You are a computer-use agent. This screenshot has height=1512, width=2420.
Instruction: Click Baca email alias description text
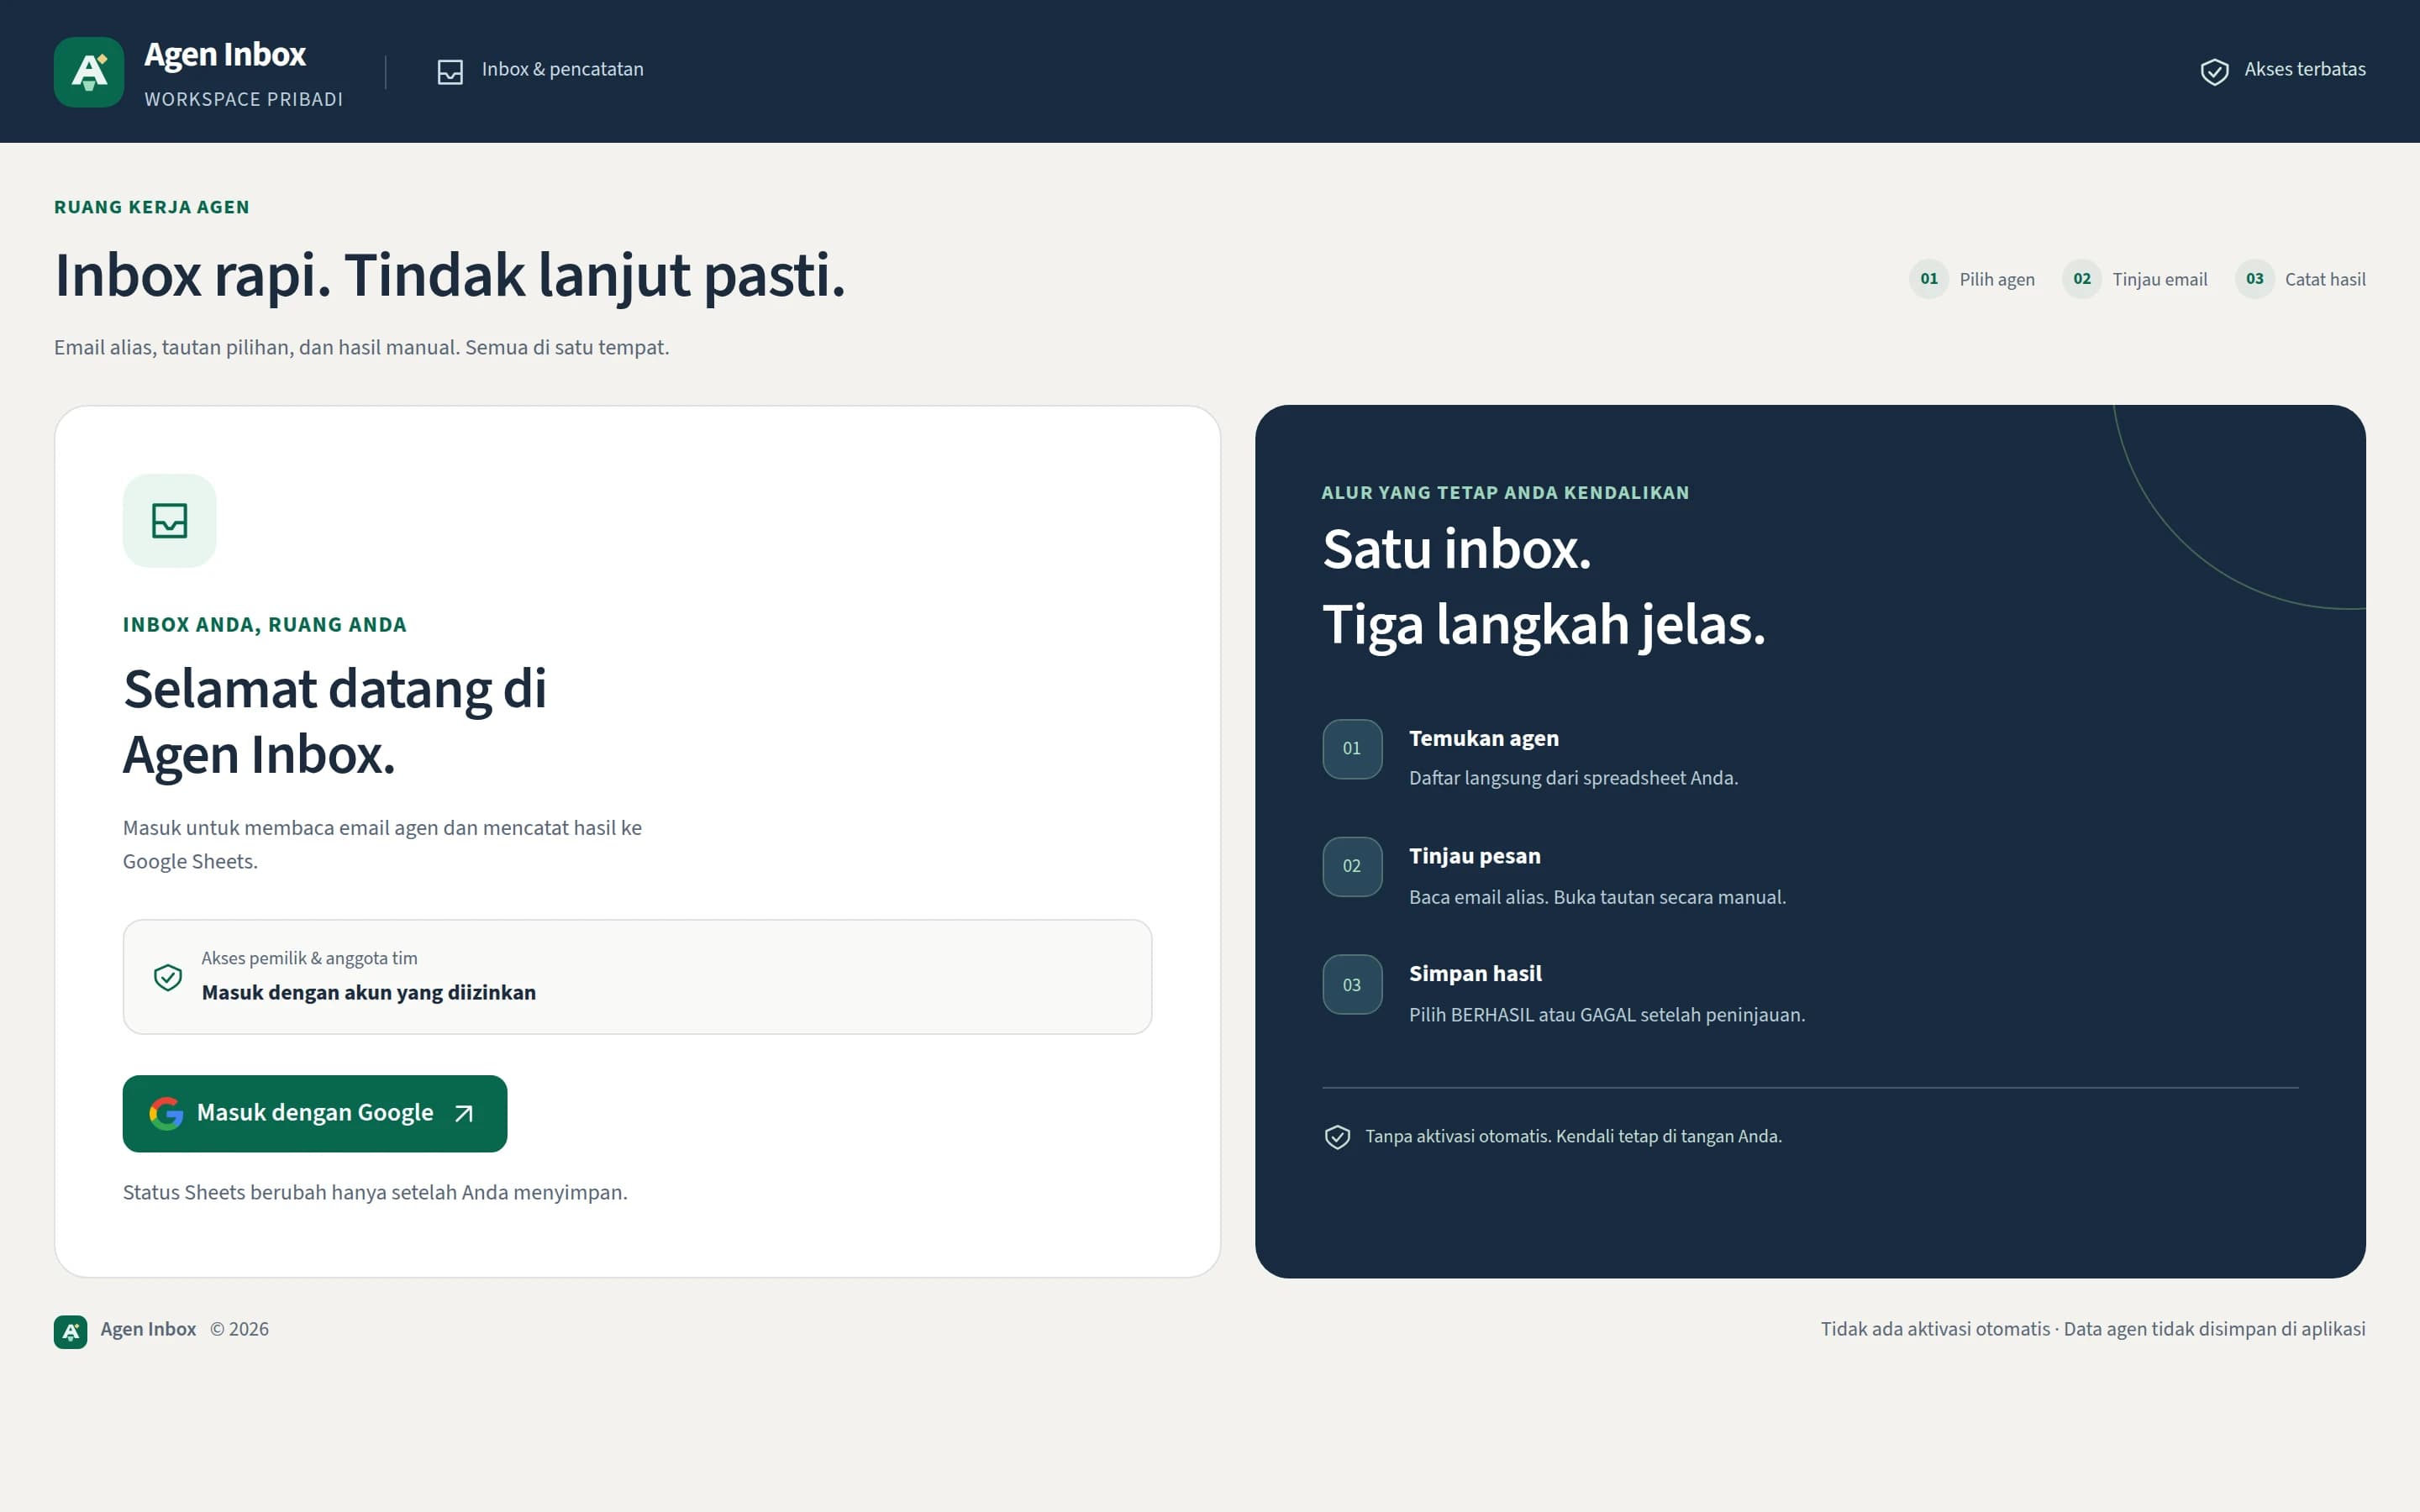click(x=1597, y=898)
